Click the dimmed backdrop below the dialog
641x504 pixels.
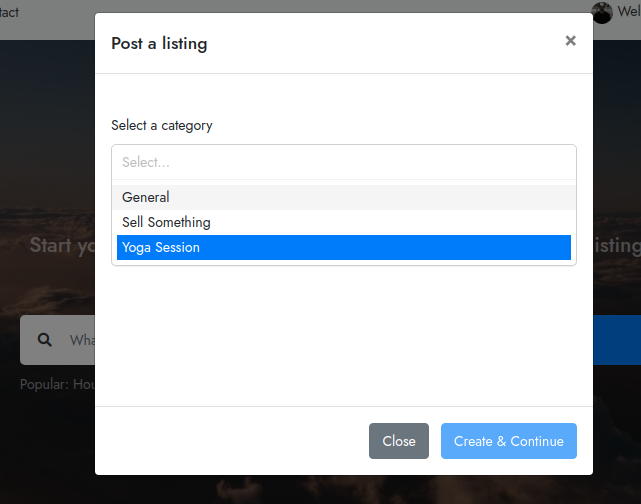tap(320, 490)
